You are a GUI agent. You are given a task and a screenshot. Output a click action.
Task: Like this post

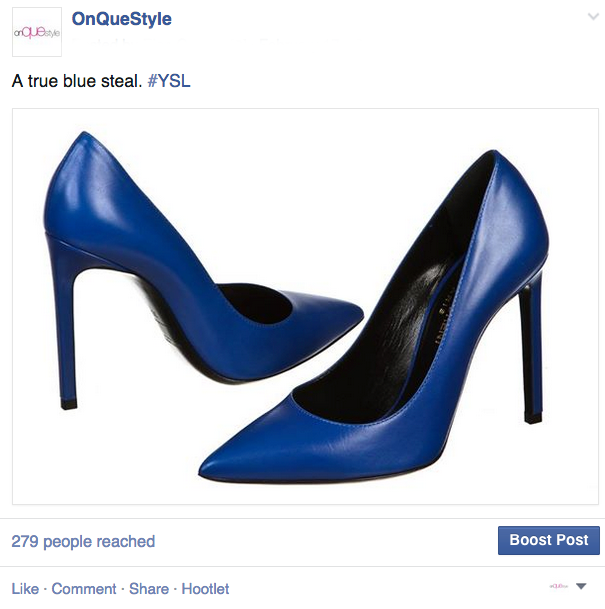(25, 589)
